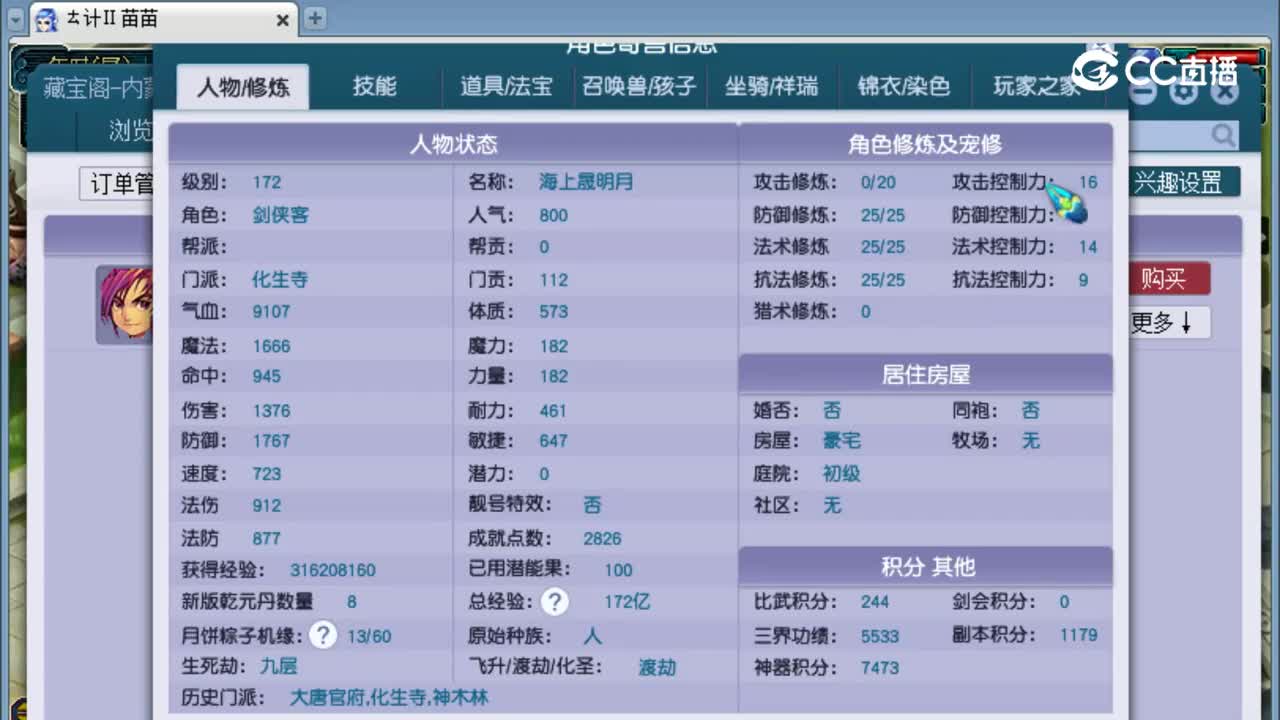Click the 比武积分 value 244
Image resolution: width=1280 pixels, height=720 pixels.
[x=875, y=602]
